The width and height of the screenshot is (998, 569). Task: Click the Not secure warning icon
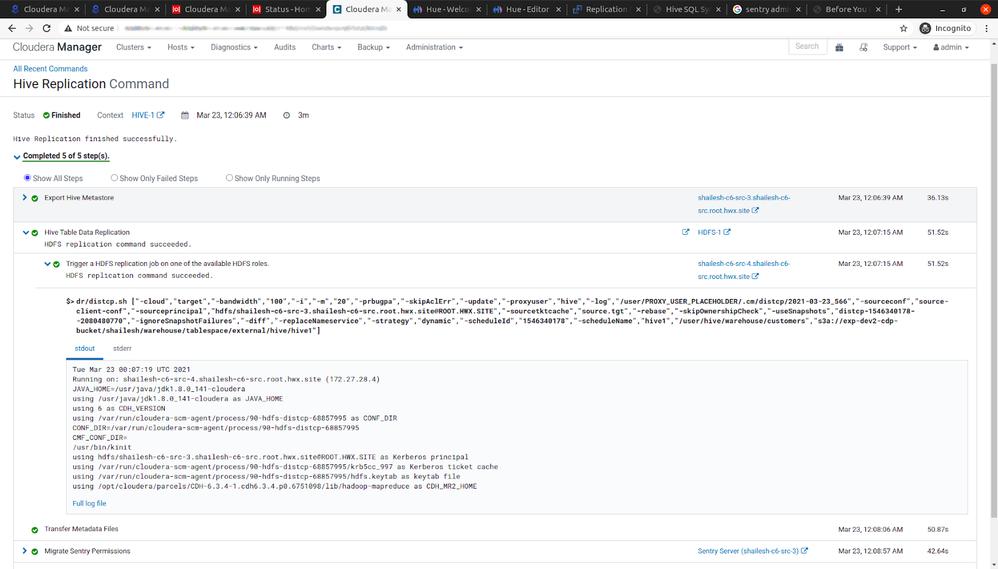(68, 28)
